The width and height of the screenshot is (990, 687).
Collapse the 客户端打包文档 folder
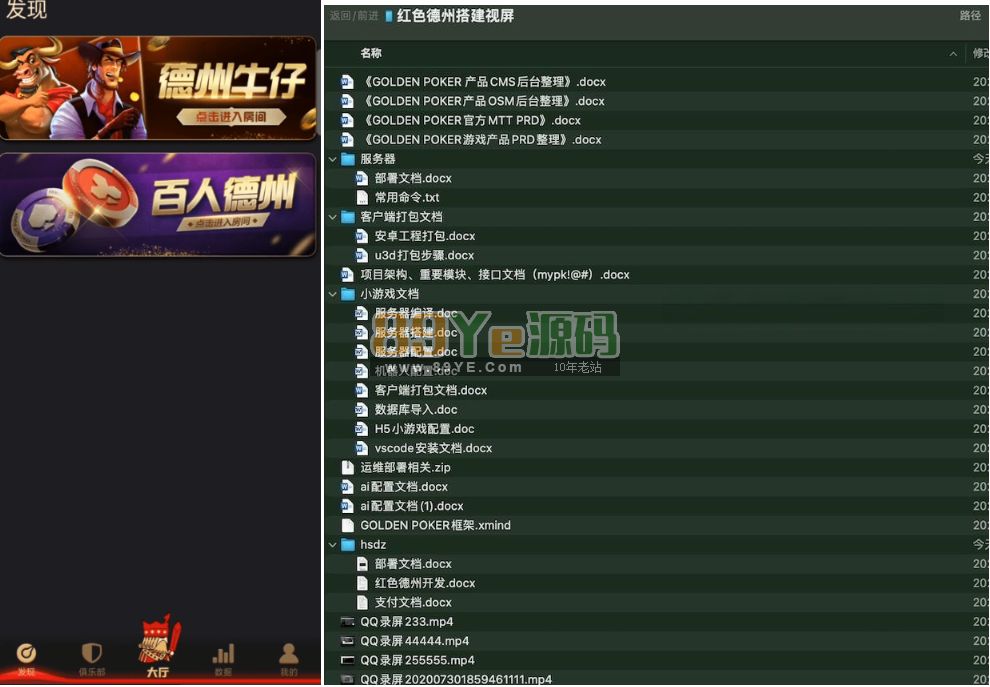coord(333,217)
